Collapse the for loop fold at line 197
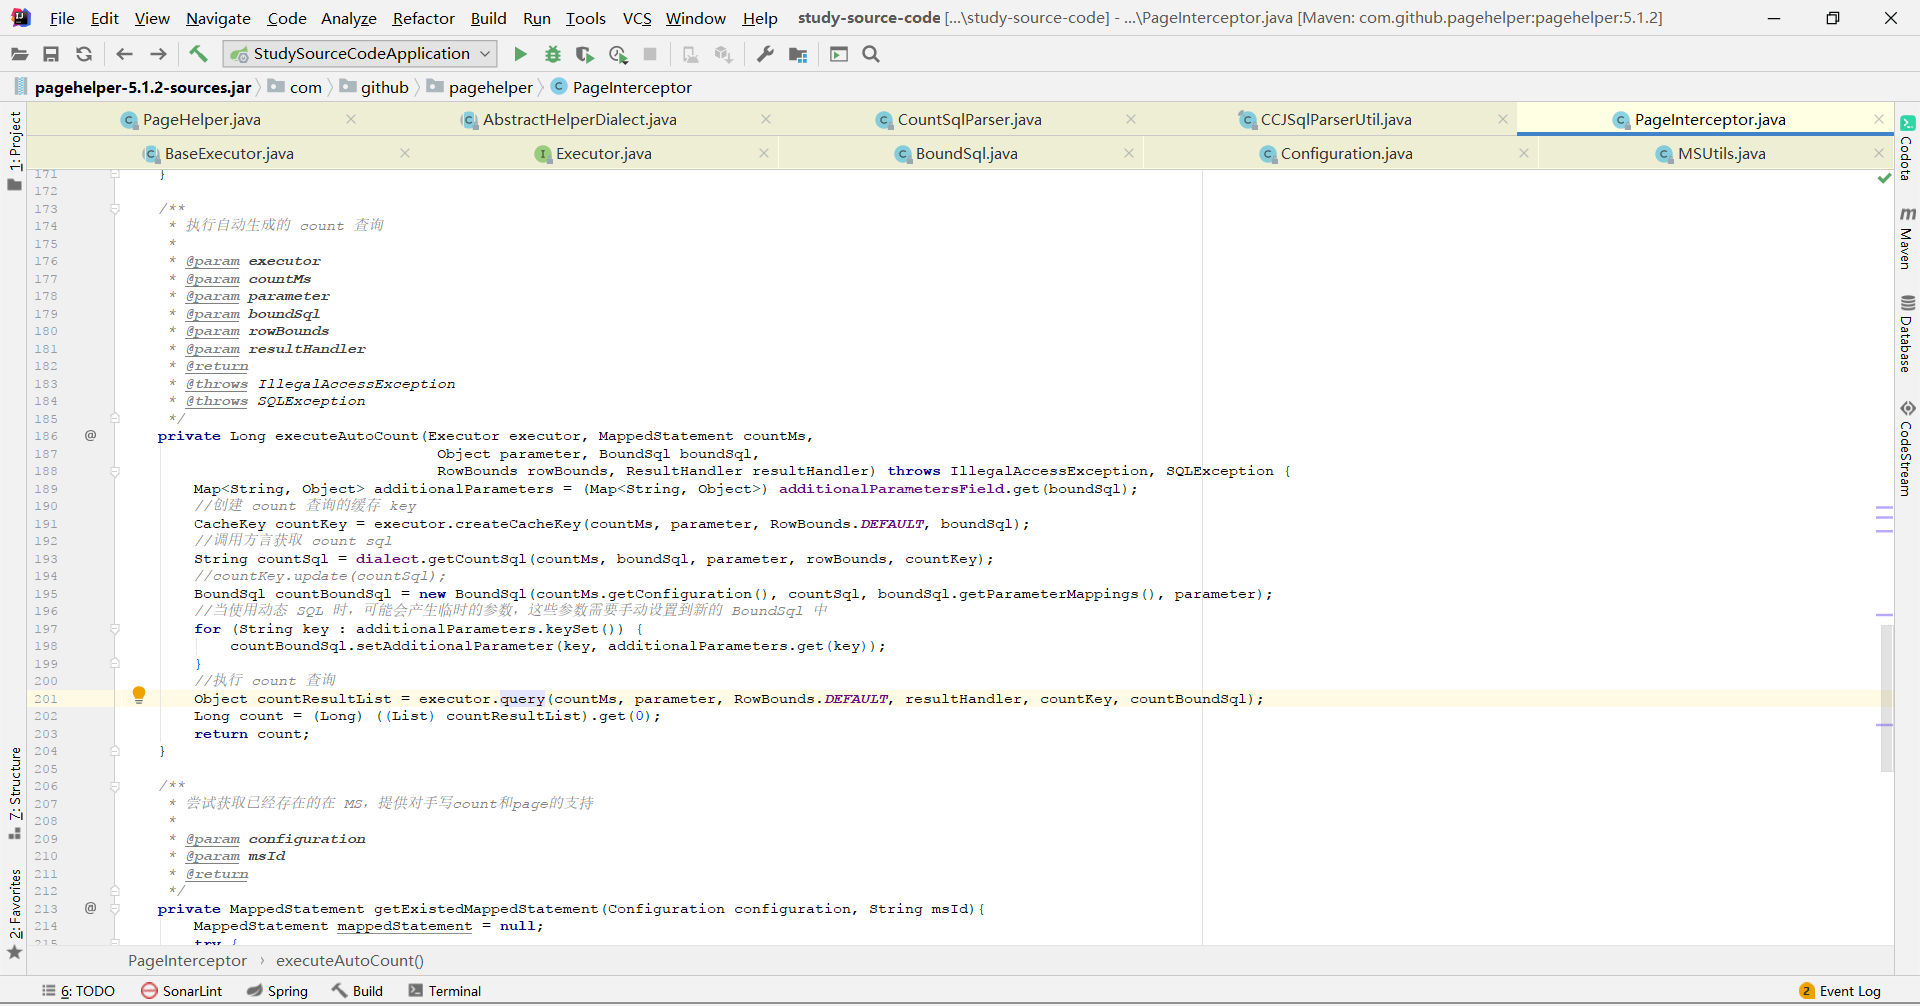 [115, 629]
